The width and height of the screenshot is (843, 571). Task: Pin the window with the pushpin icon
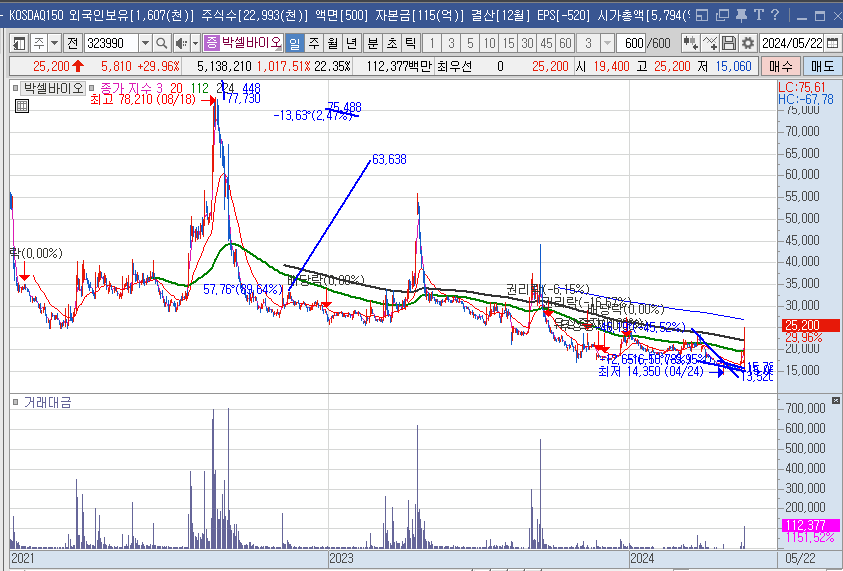click(741, 16)
